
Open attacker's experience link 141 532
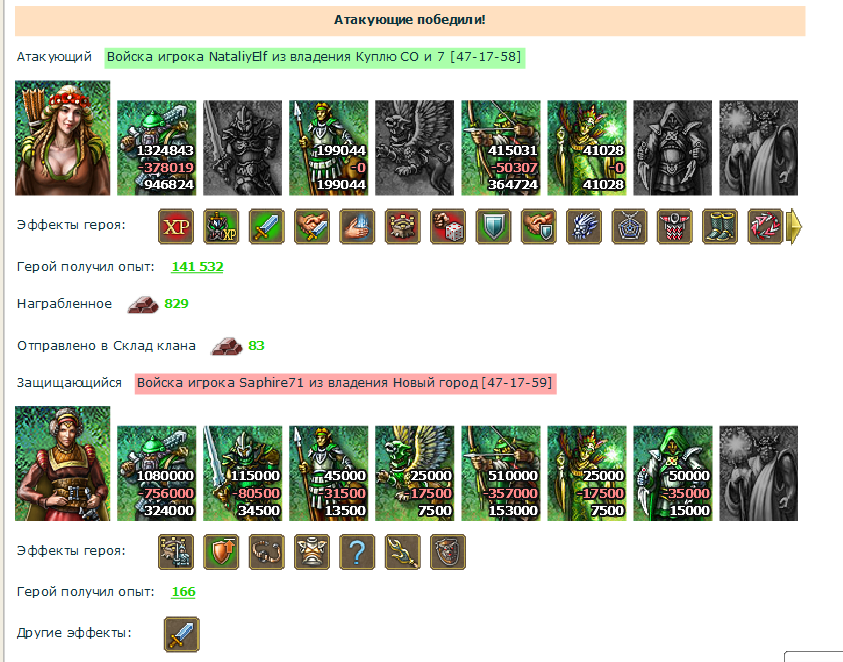coord(197,267)
